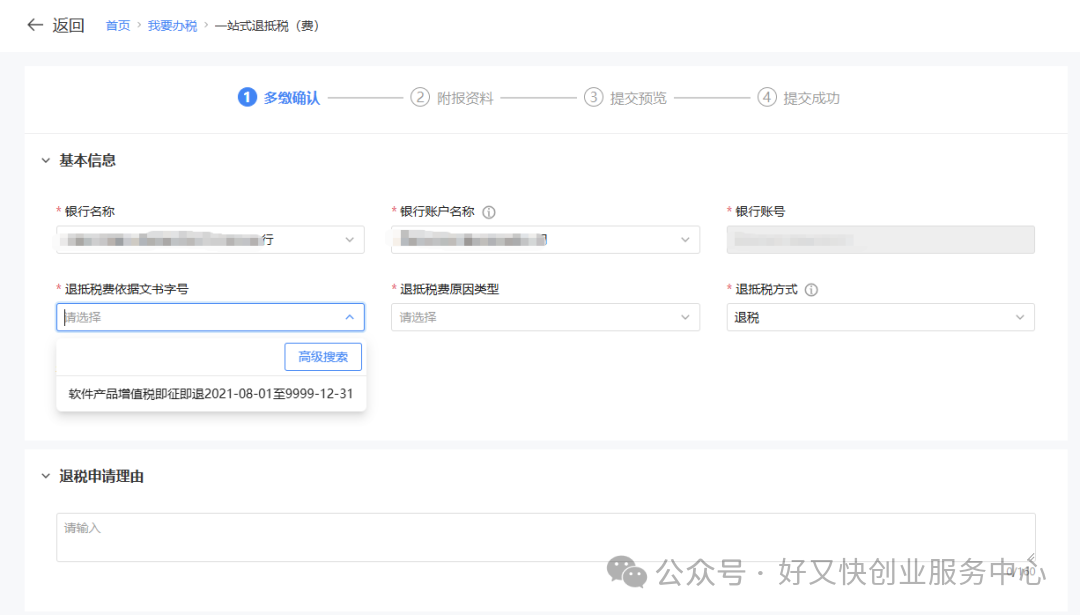
Task: Open the 银行名称 dropdown
Action: pyautogui.click(x=210, y=240)
